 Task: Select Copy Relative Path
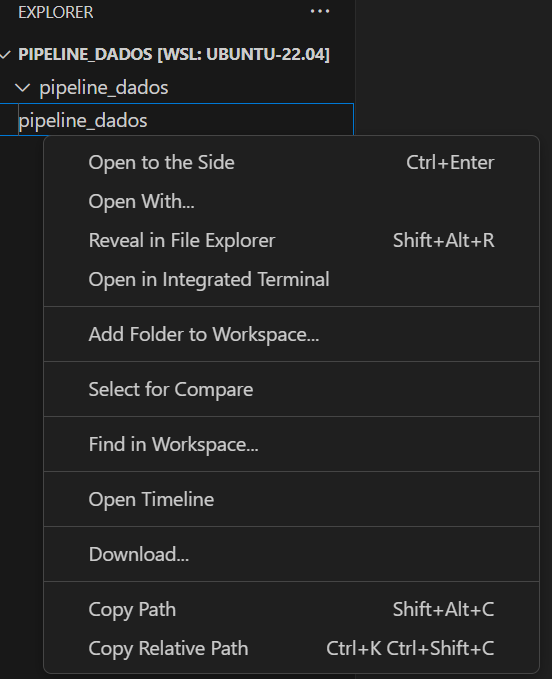168,649
